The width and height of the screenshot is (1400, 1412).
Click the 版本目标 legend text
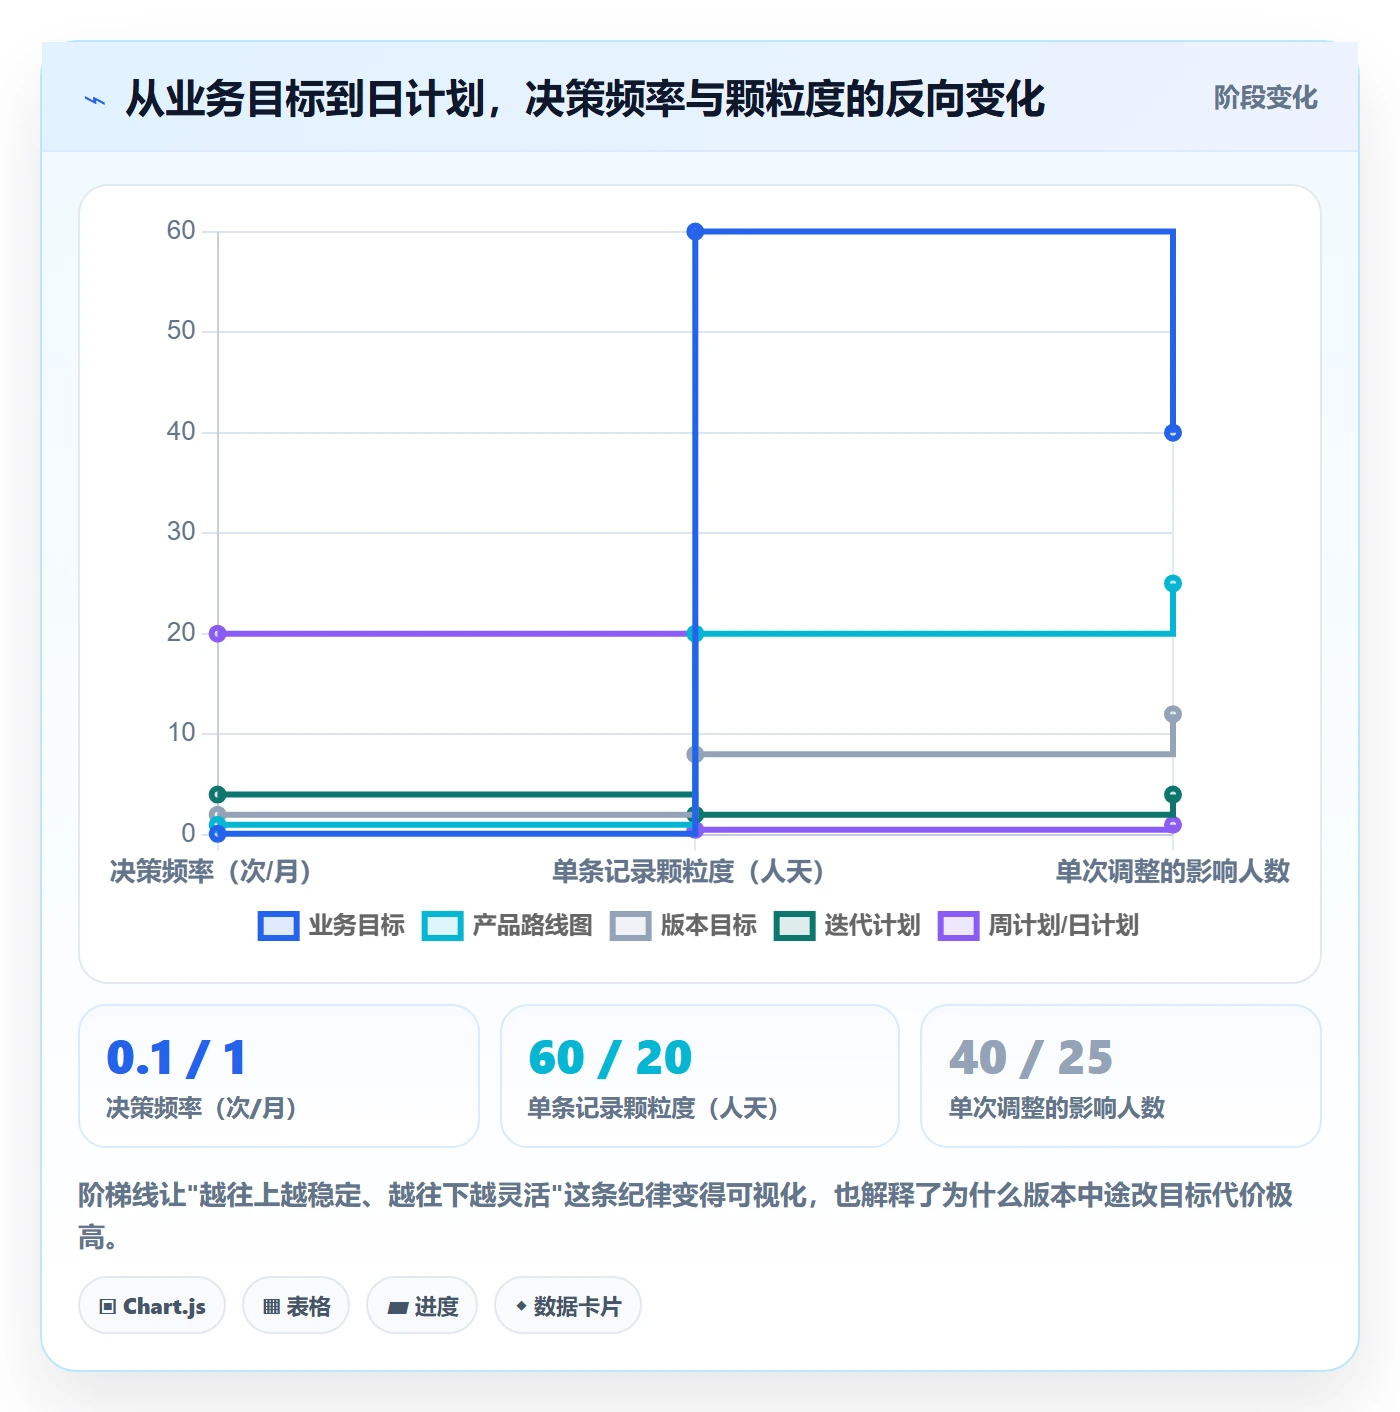(x=708, y=926)
